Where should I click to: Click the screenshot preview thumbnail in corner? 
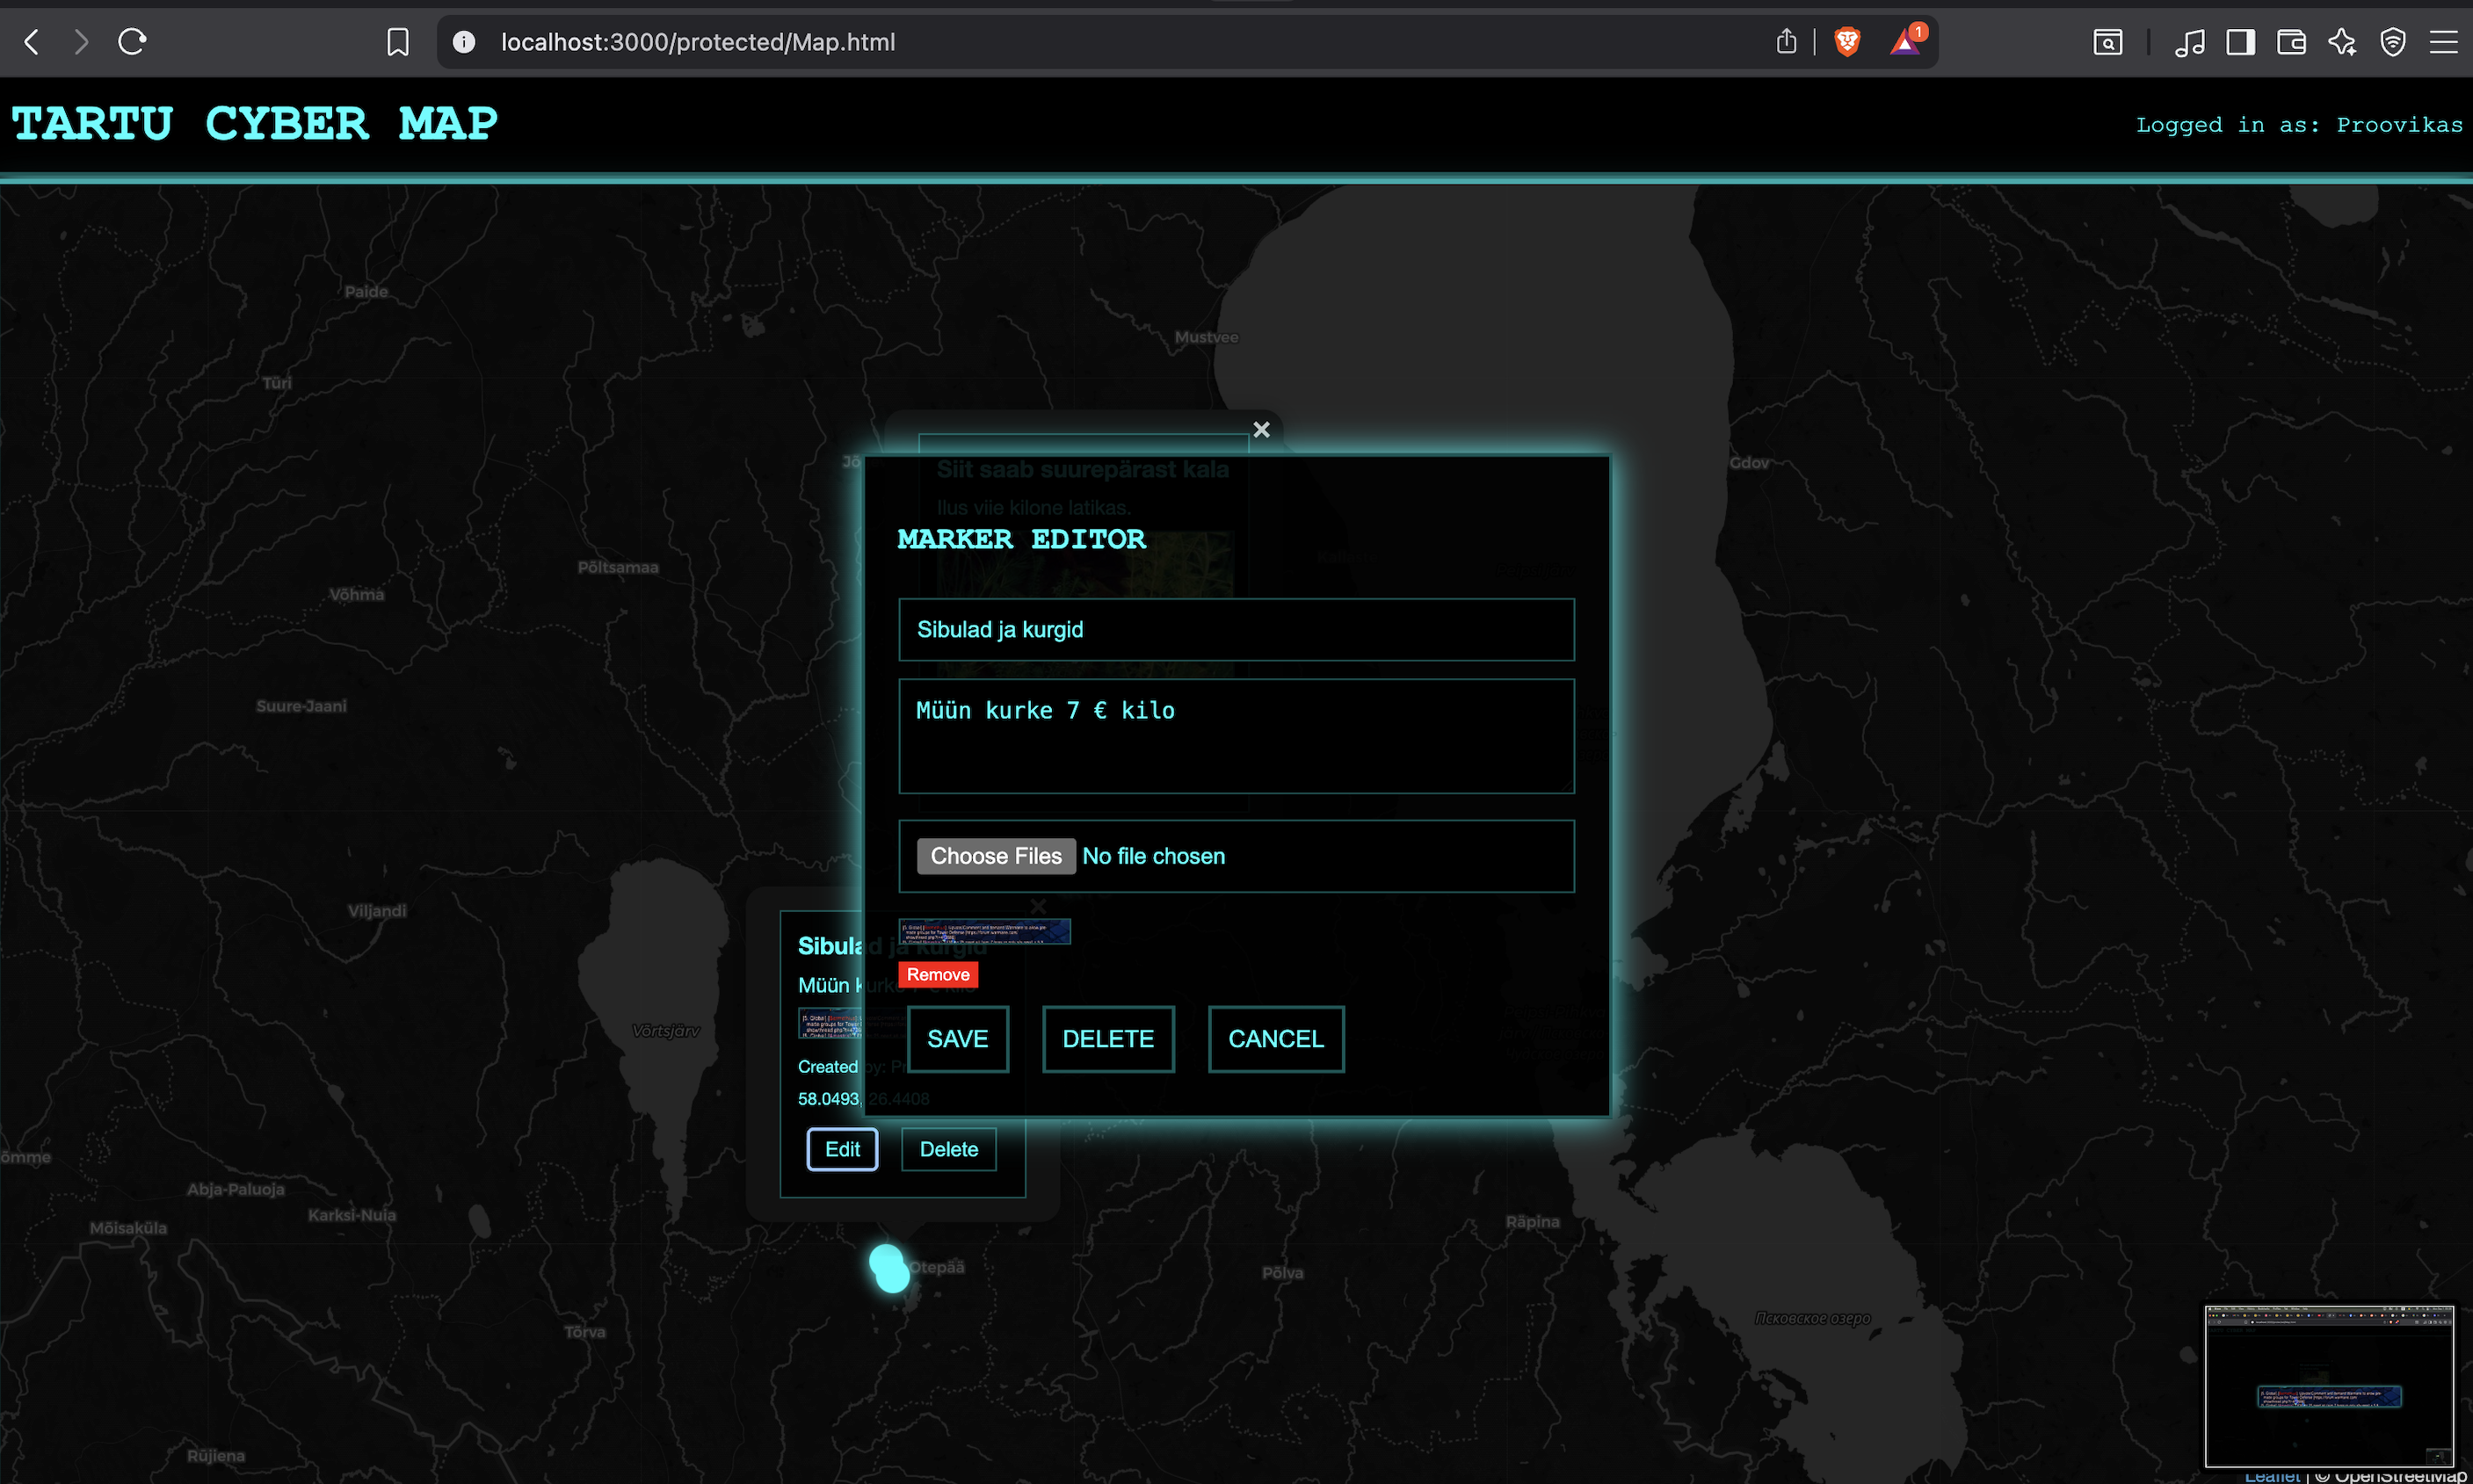[2329, 1386]
